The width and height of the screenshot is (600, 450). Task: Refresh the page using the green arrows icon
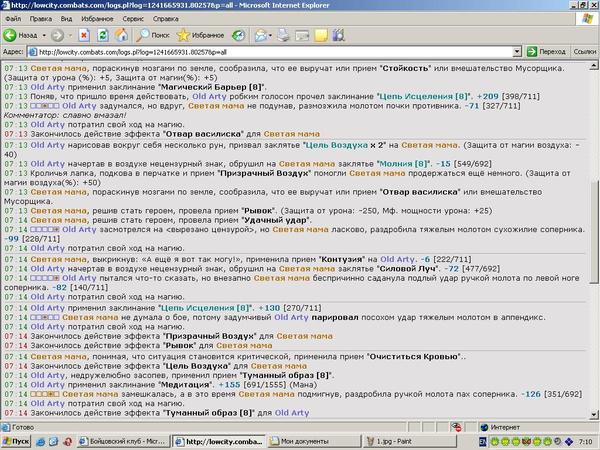103,35
